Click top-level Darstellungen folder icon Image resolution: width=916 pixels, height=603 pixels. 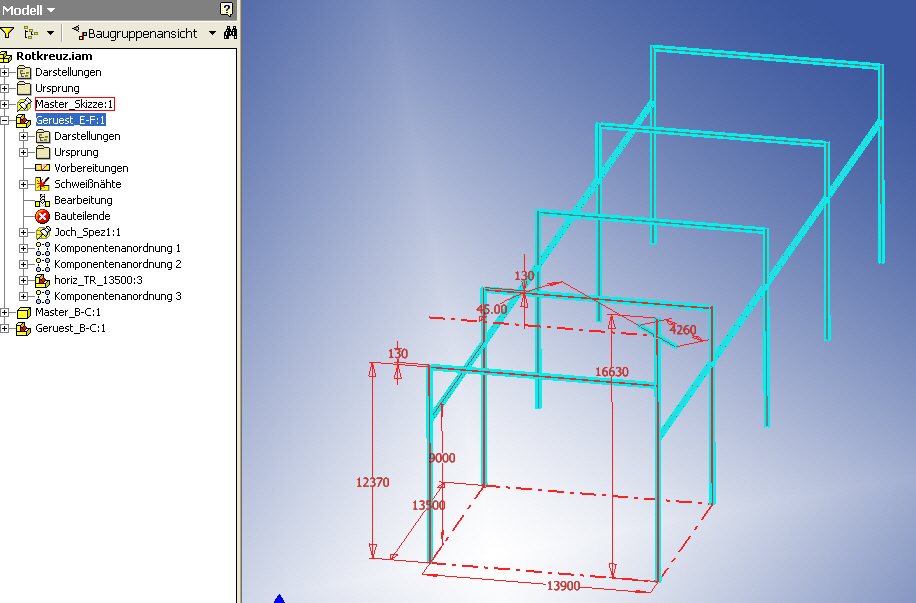pyautogui.click(x=24, y=72)
